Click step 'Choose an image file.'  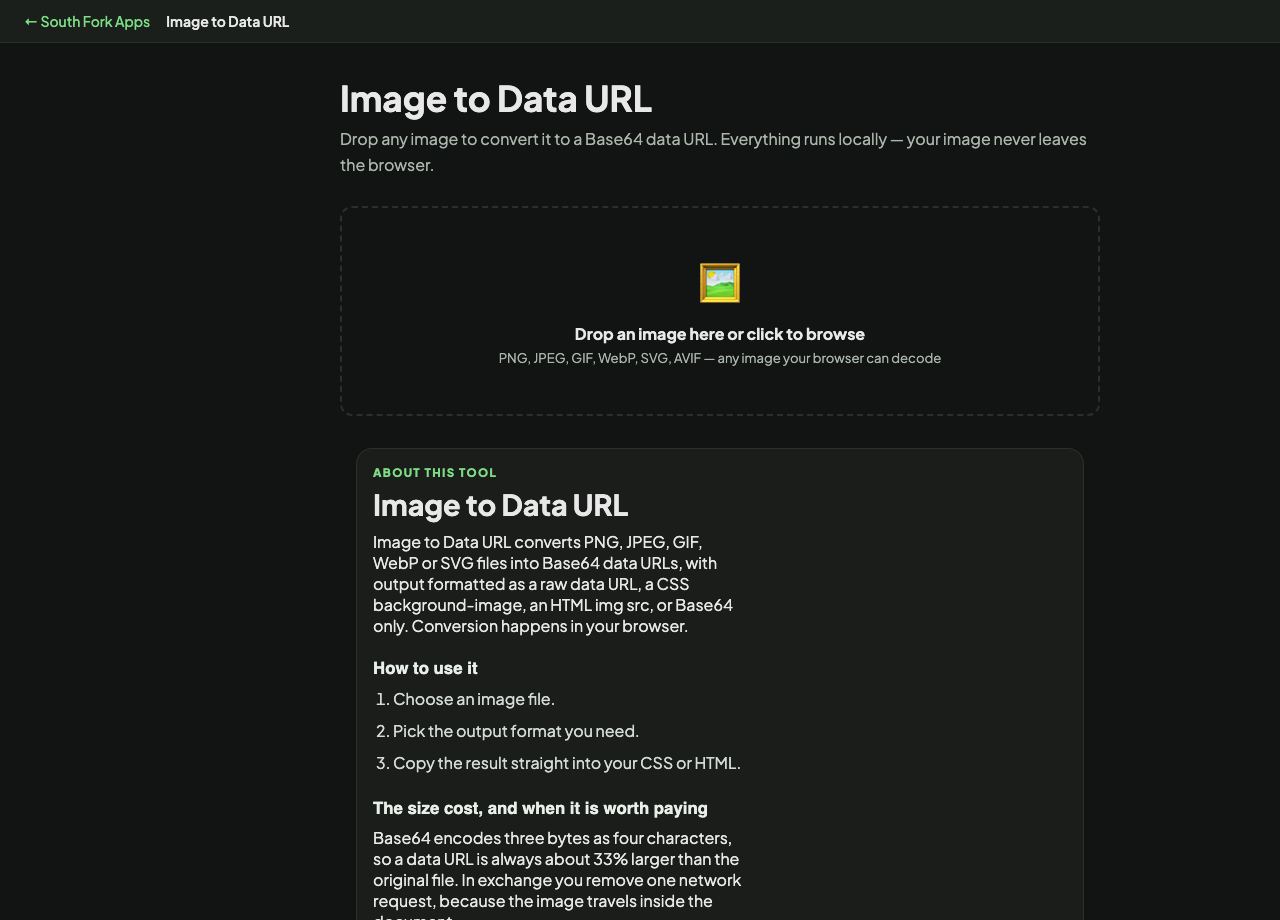[474, 699]
